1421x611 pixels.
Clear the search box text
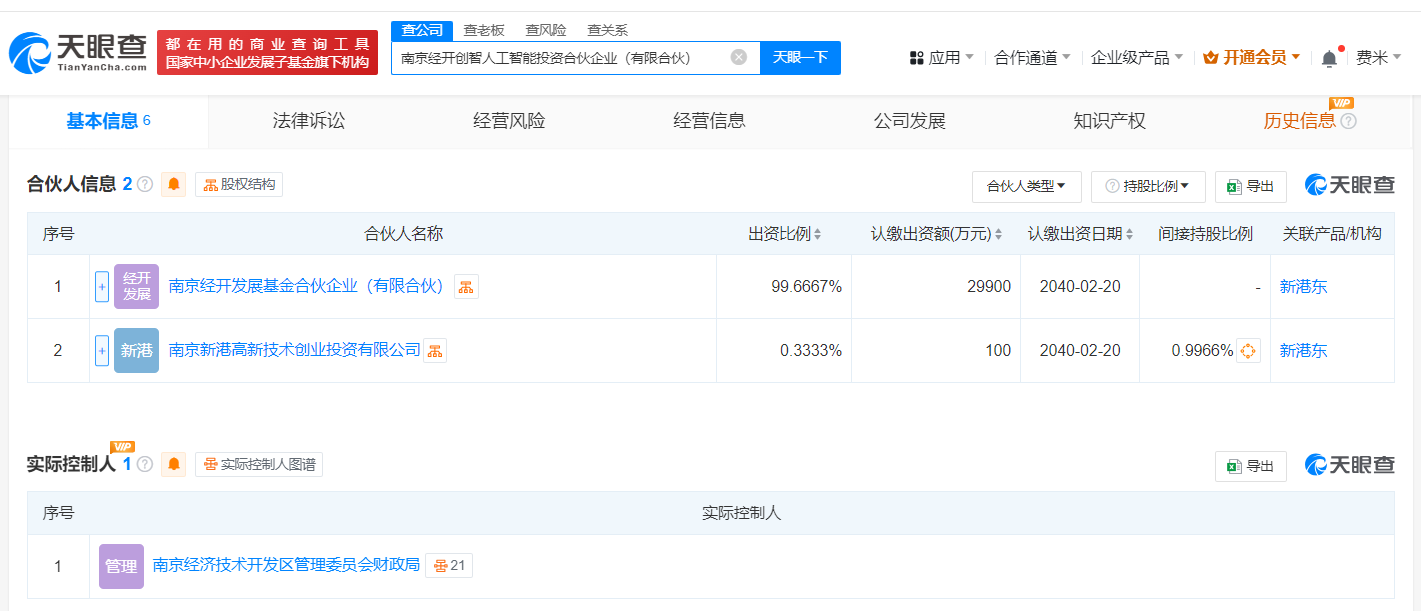(739, 57)
